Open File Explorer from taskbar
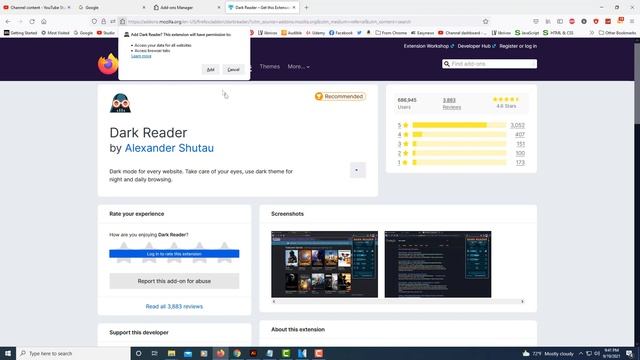 [x=171, y=353]
